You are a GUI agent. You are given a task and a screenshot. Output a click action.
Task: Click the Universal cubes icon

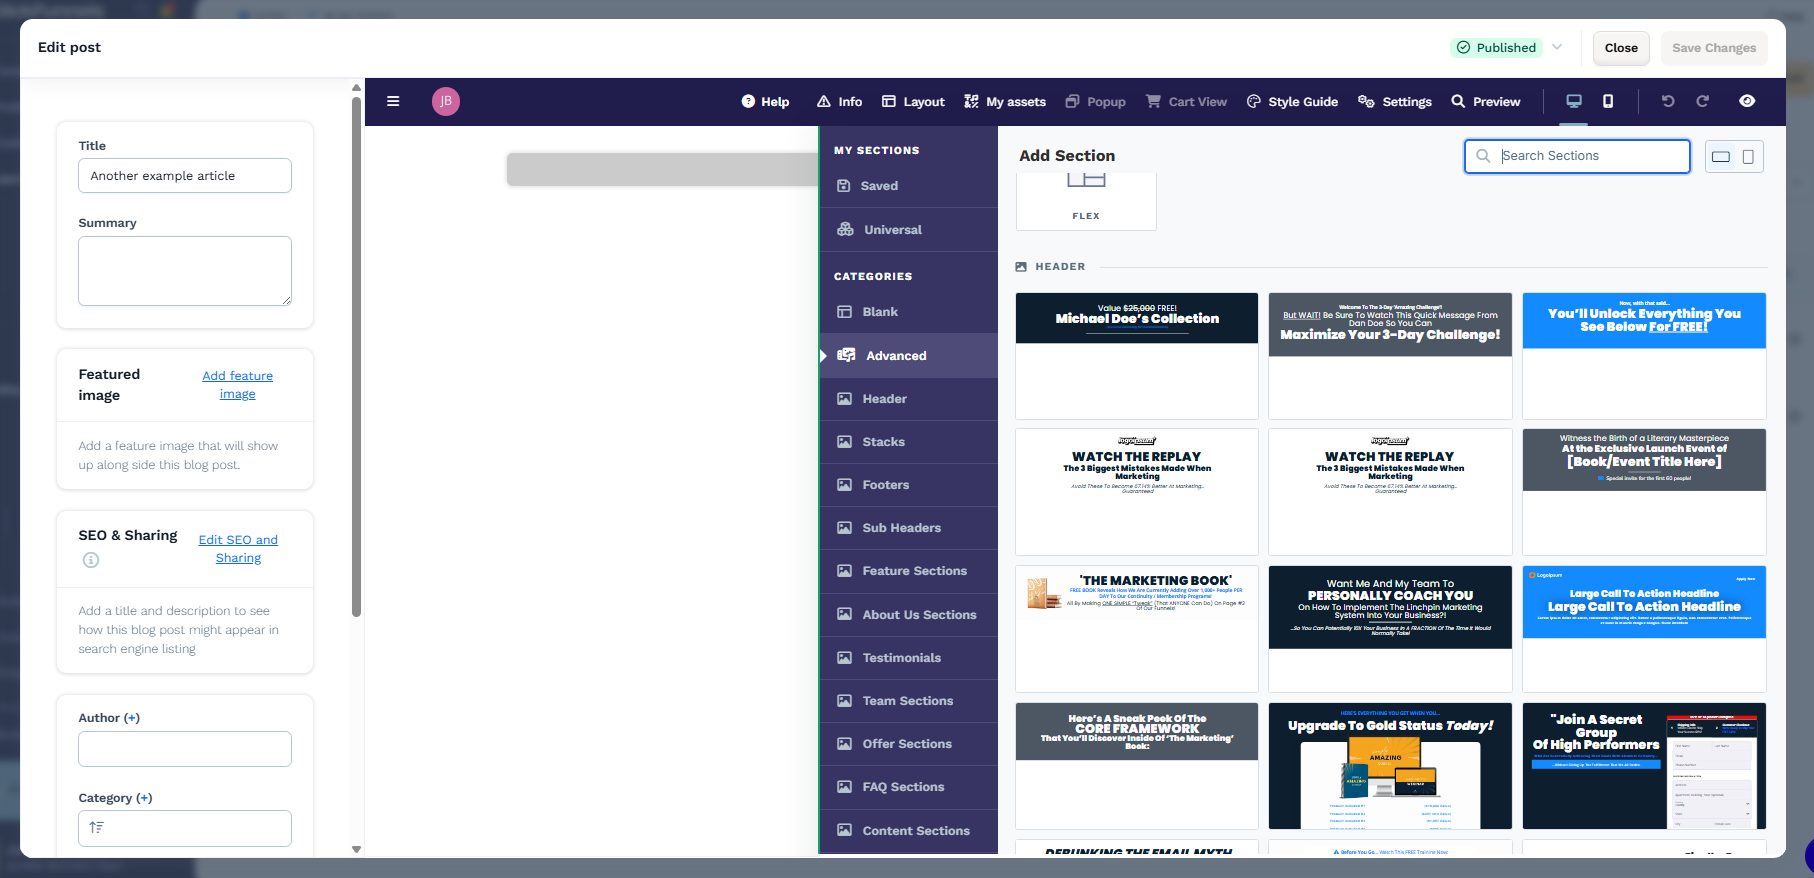[x=845, y=229]
